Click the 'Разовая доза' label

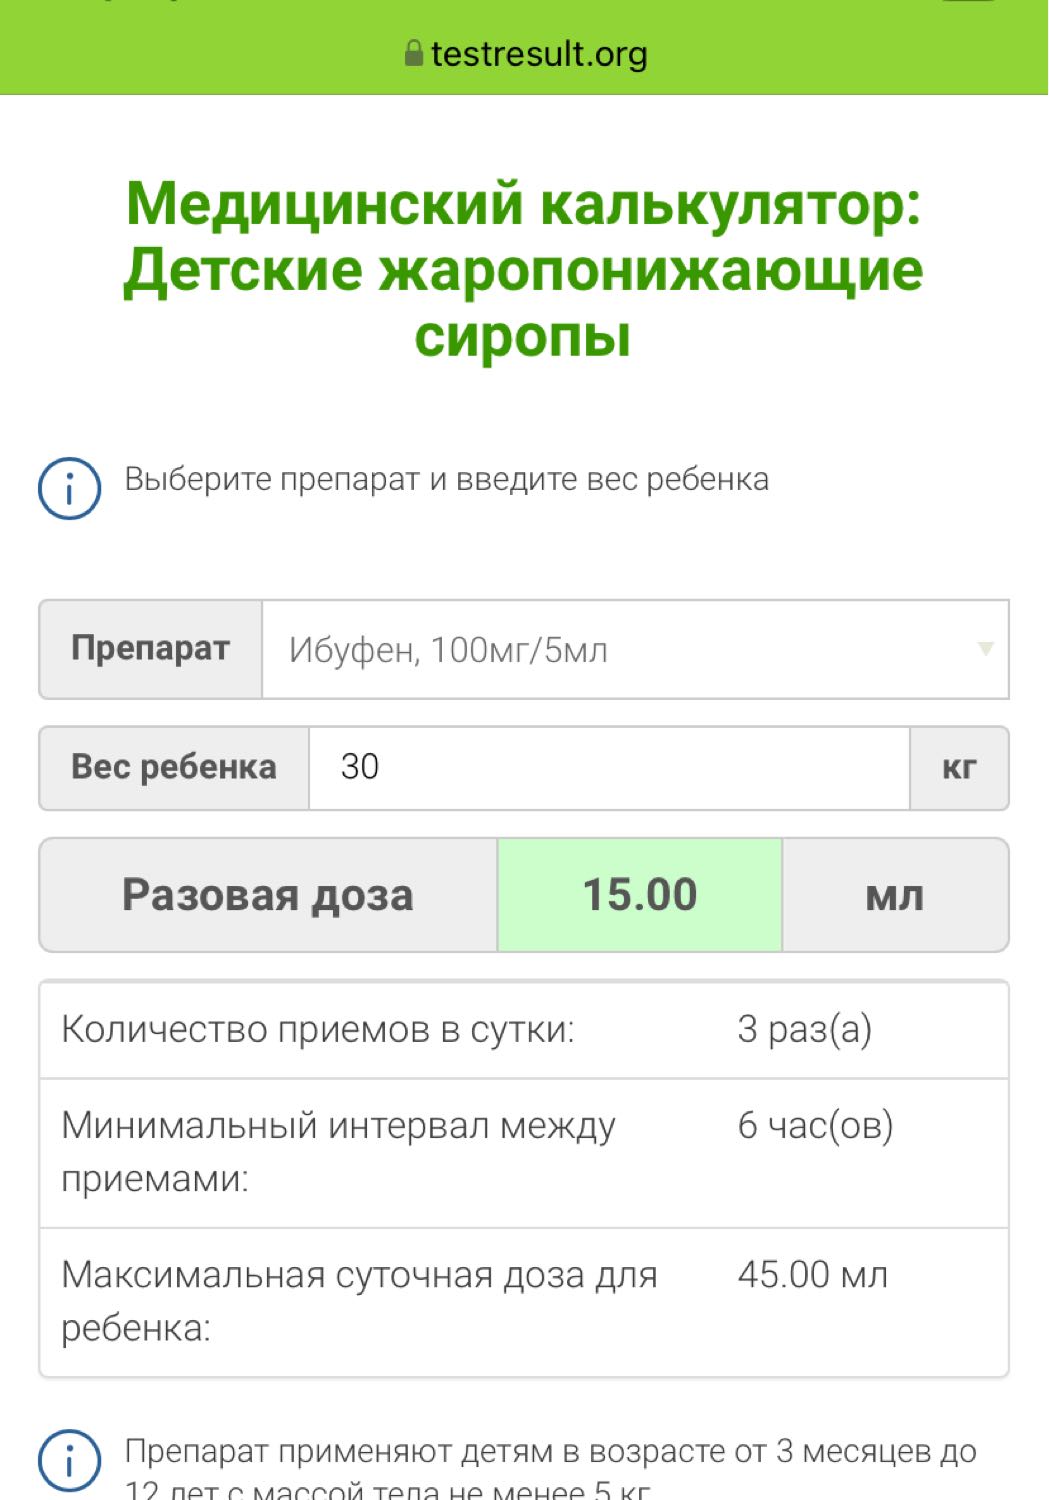coord(268,895)
